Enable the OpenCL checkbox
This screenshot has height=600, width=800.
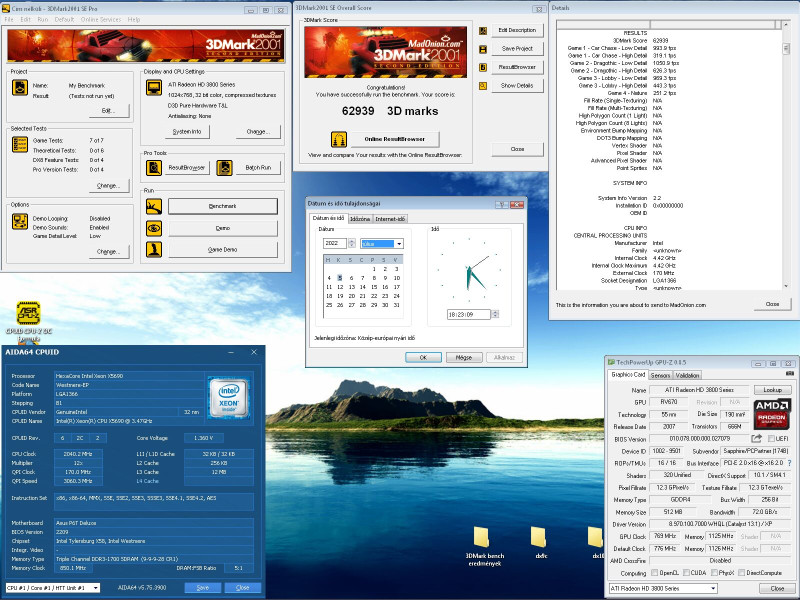click(x=653, y=573)
